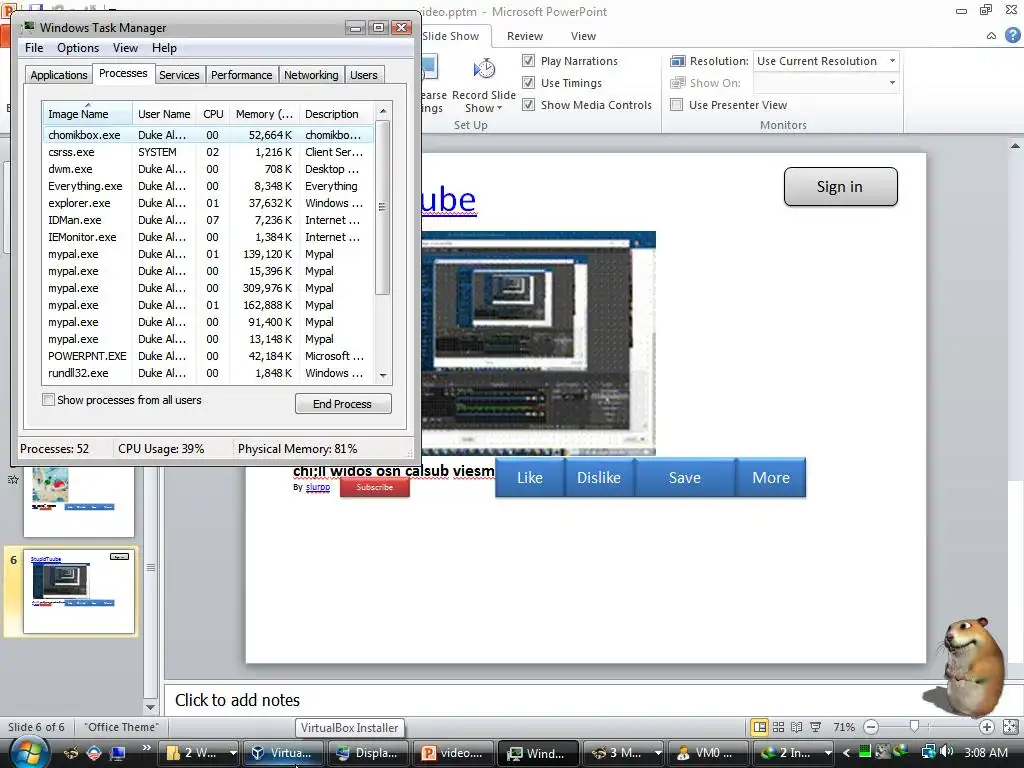This screenshot has height=768, width=1024.
Task: Click zoom out minus button
Action: (871, 727)
